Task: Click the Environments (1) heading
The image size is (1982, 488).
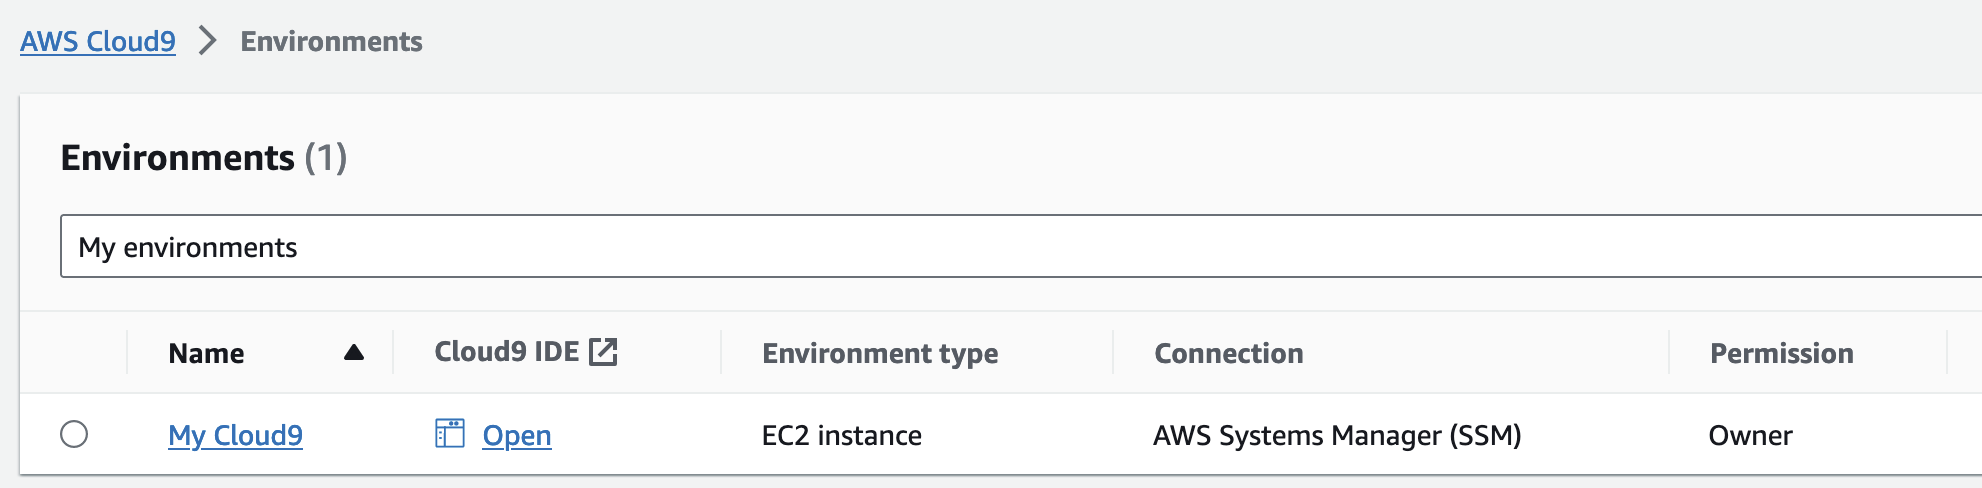Action: [x=204, y=158]
